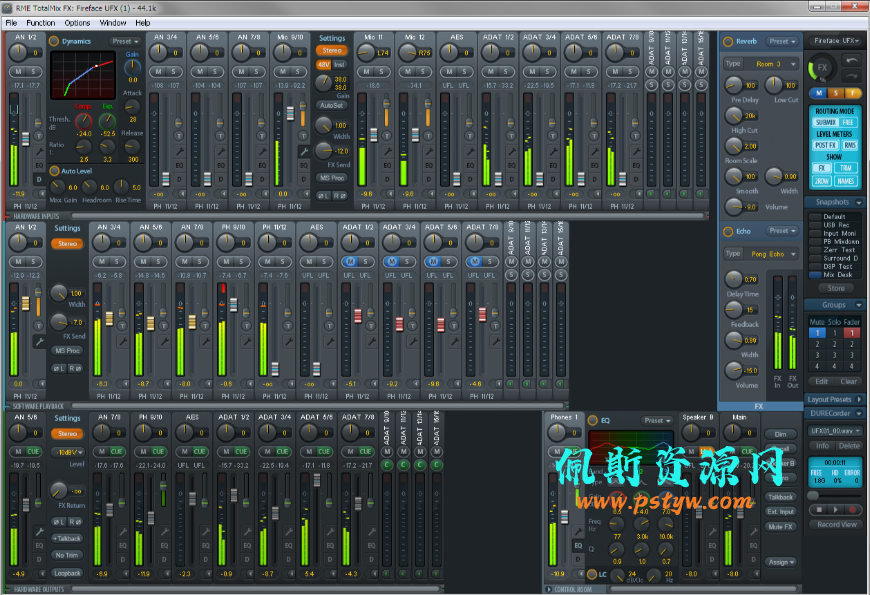Click the Hardware Inputs horizontal scrollbar
The height and width of the screenshot is (595, 870).
pos(388,216)
